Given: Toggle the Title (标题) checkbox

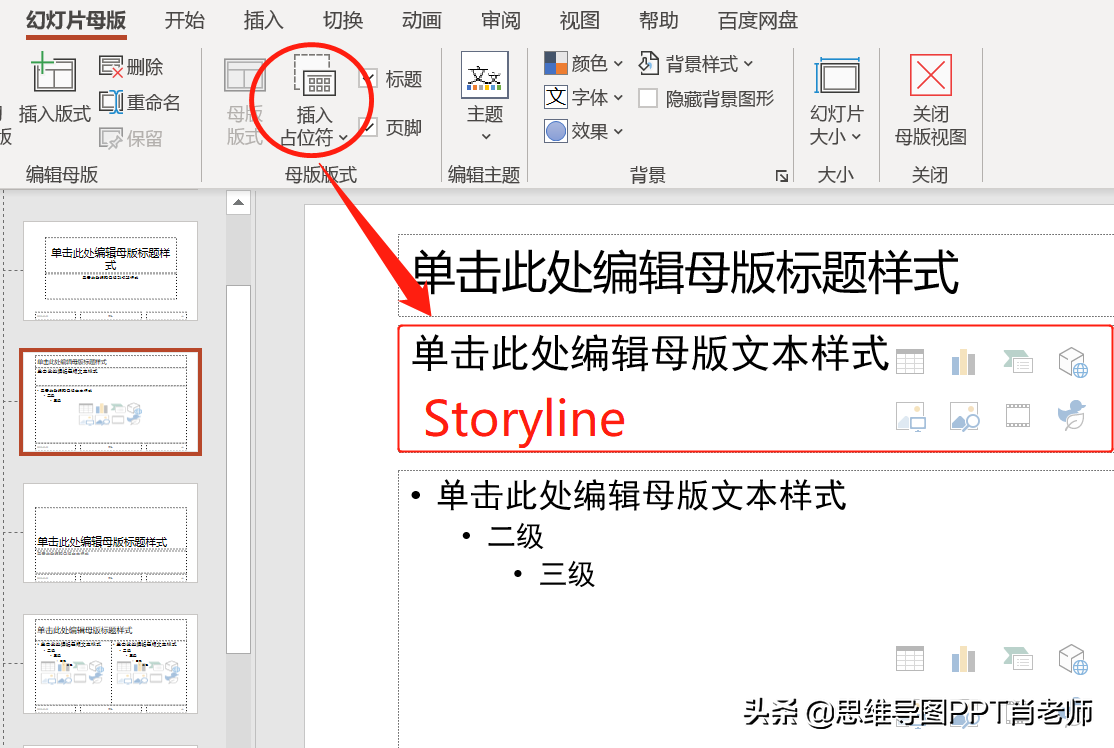Looking at the screenshot, I should [x=368, y=78].
